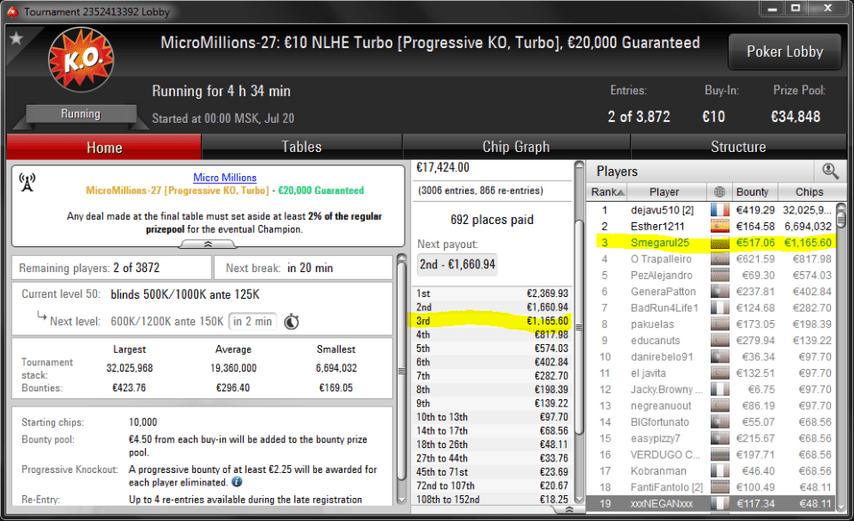Click the Remaining players 2 of 3872 field

coord(112,268)
